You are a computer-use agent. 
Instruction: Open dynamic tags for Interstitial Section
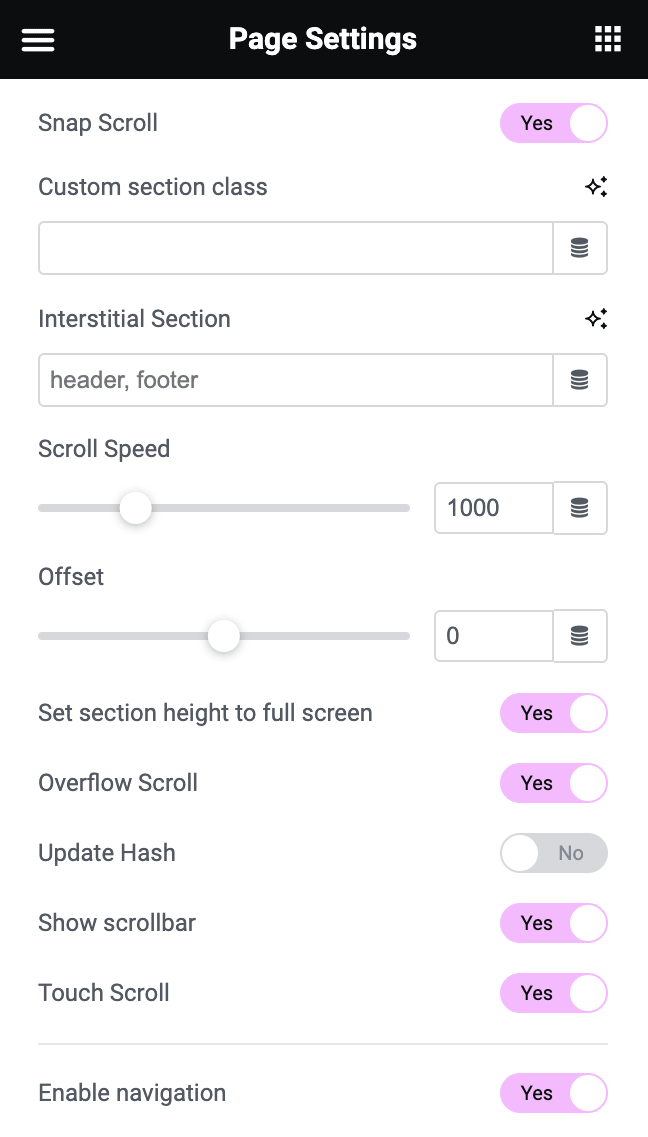[580, 380]
